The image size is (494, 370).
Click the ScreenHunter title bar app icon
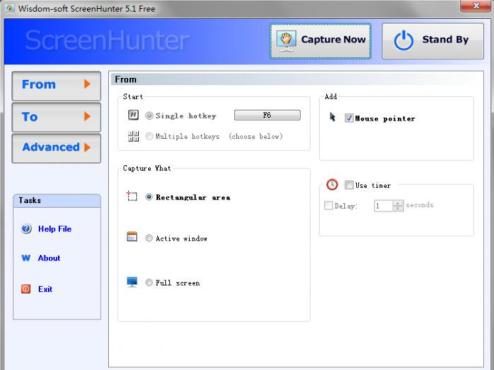pyautogui.click(x=10, y=8)
